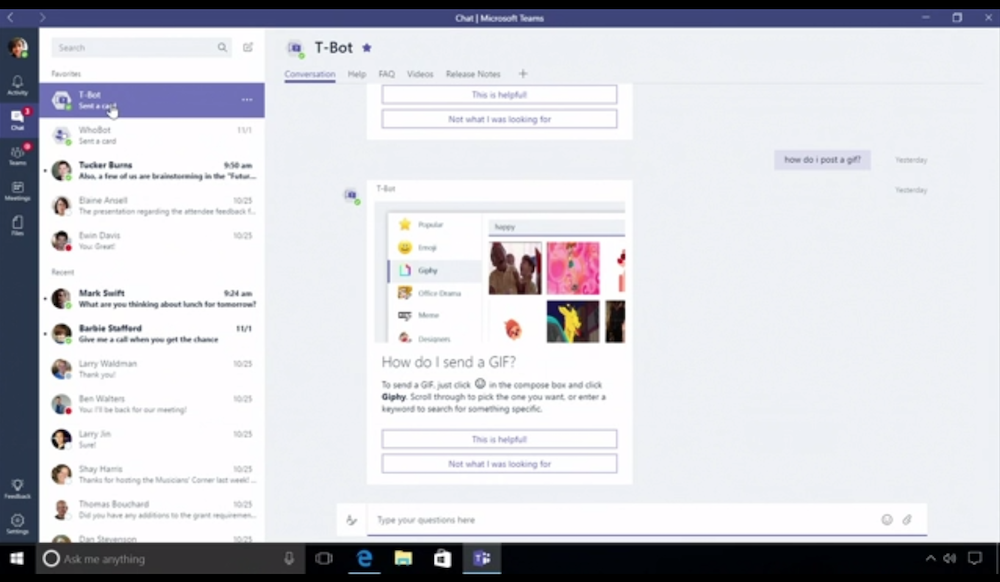This screenshot has width=1000, height=582.
Task: Start a new chat with compose icon
Action: point(248,47)
